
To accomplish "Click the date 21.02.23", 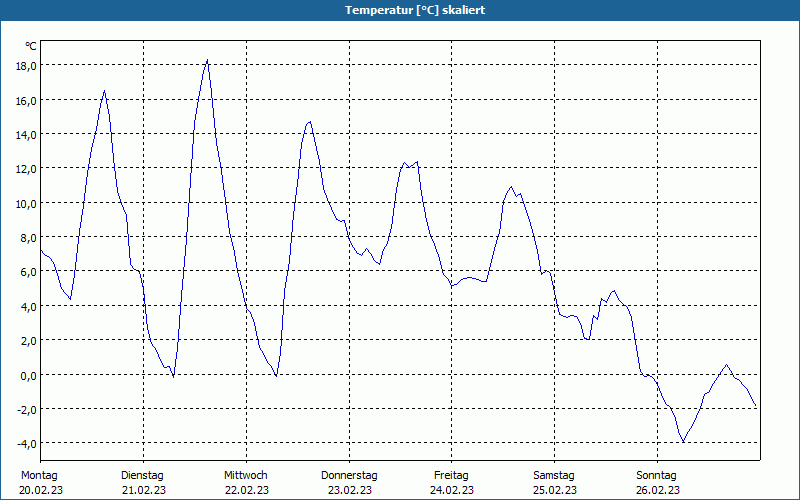I will (144, 490).
